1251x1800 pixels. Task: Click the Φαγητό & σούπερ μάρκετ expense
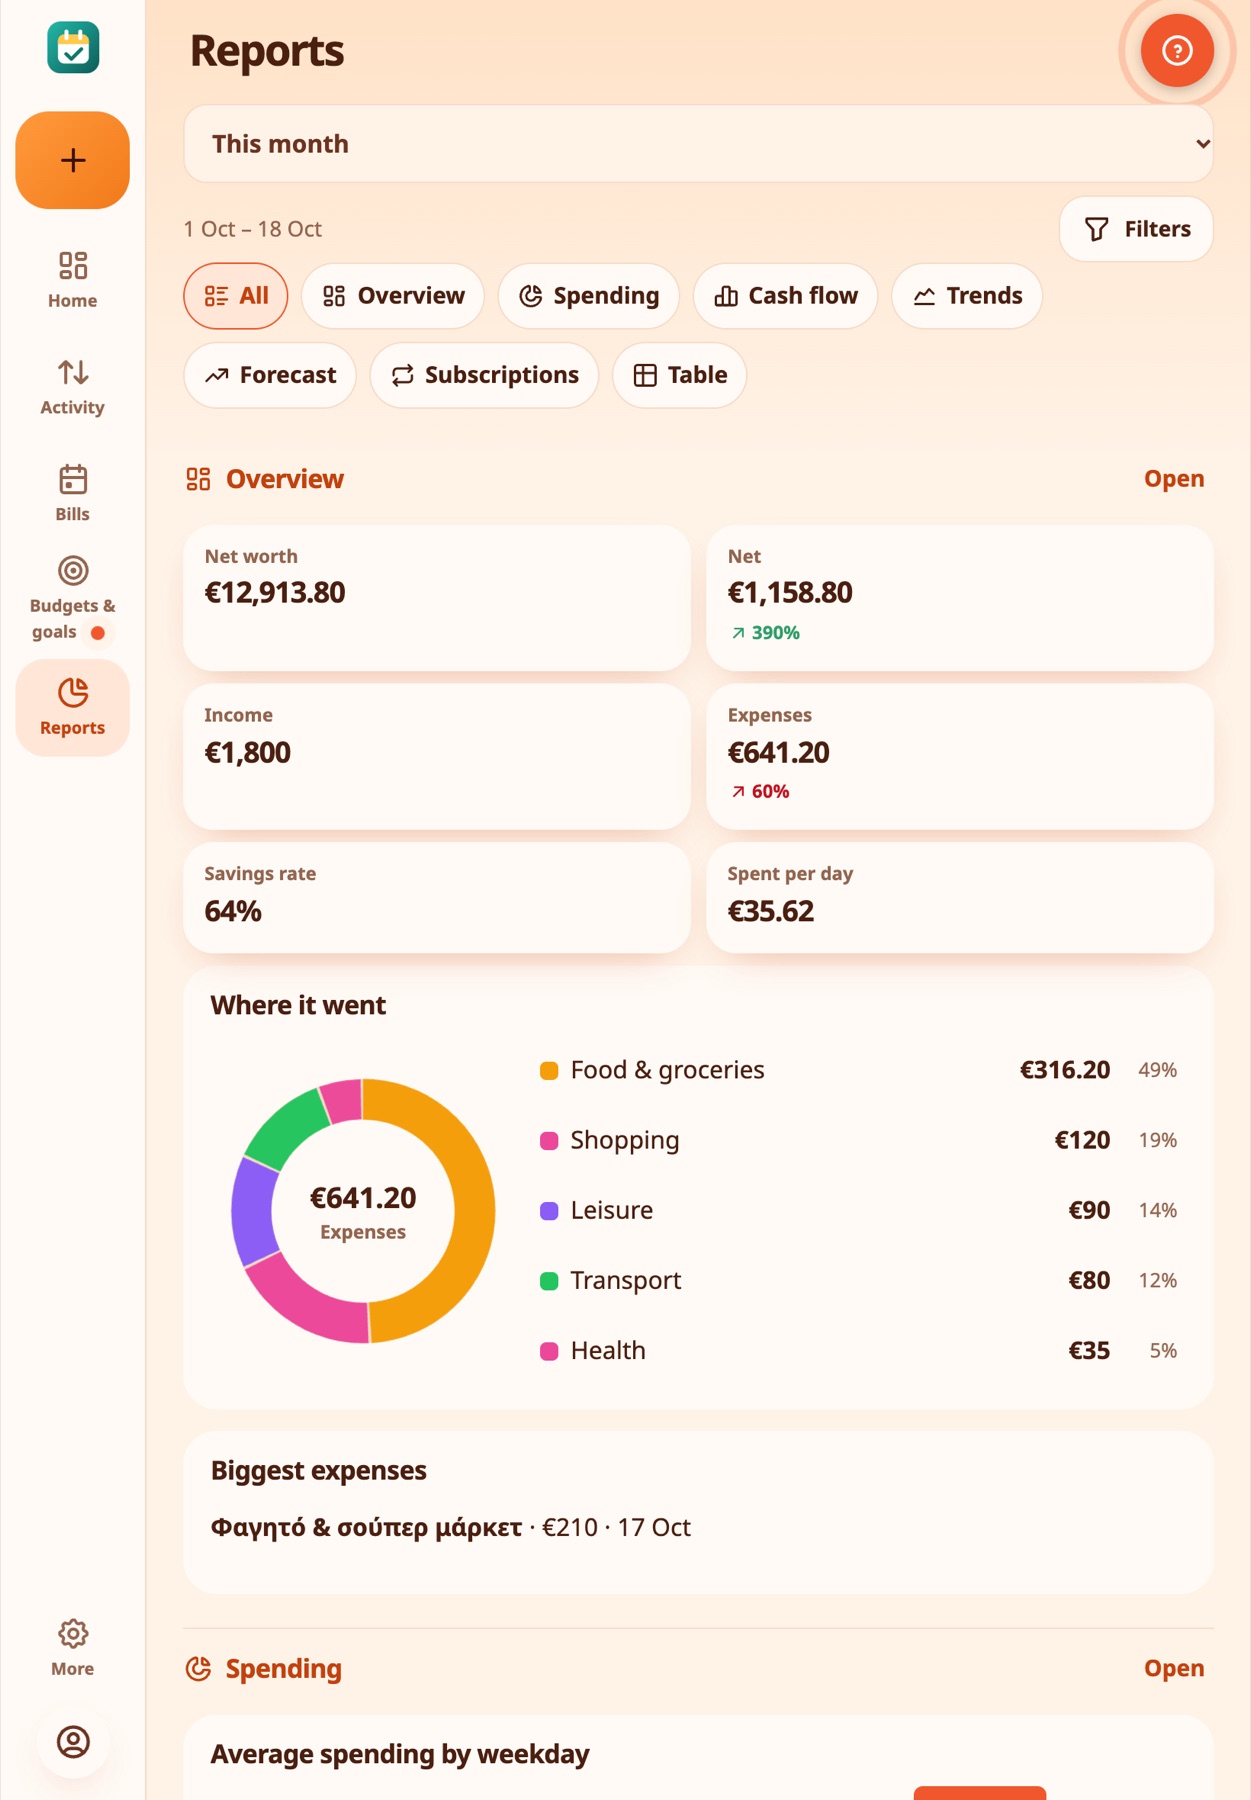pos(451,1527)
